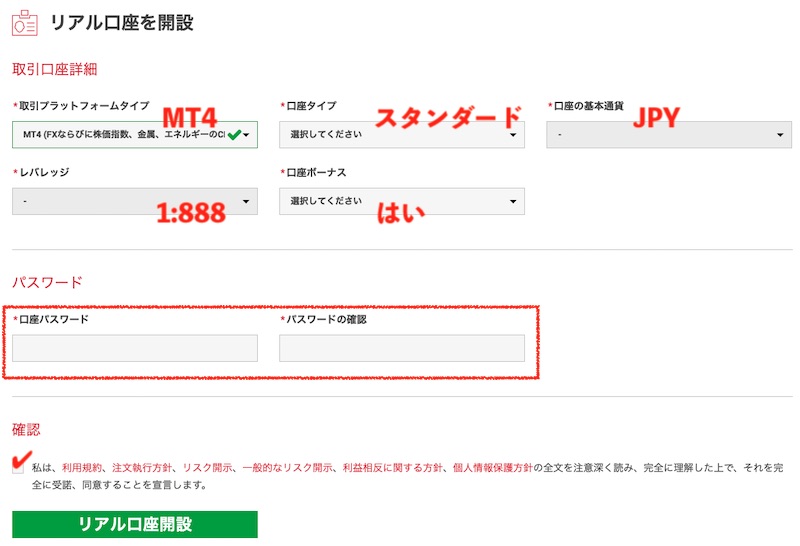Click the 取引口座詳細 section heading
The width and height of the screenshot is (800, 546).
[x=55, y=69]
